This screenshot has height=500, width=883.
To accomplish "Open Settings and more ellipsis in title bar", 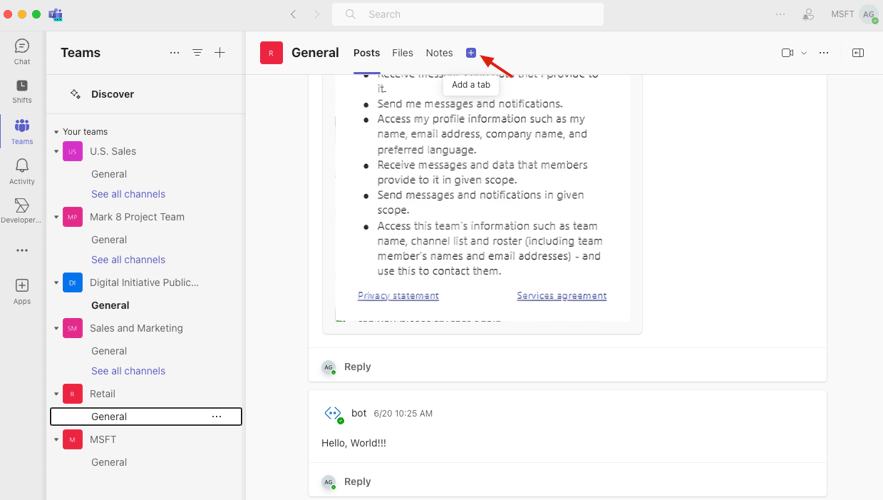I will 780,14.
